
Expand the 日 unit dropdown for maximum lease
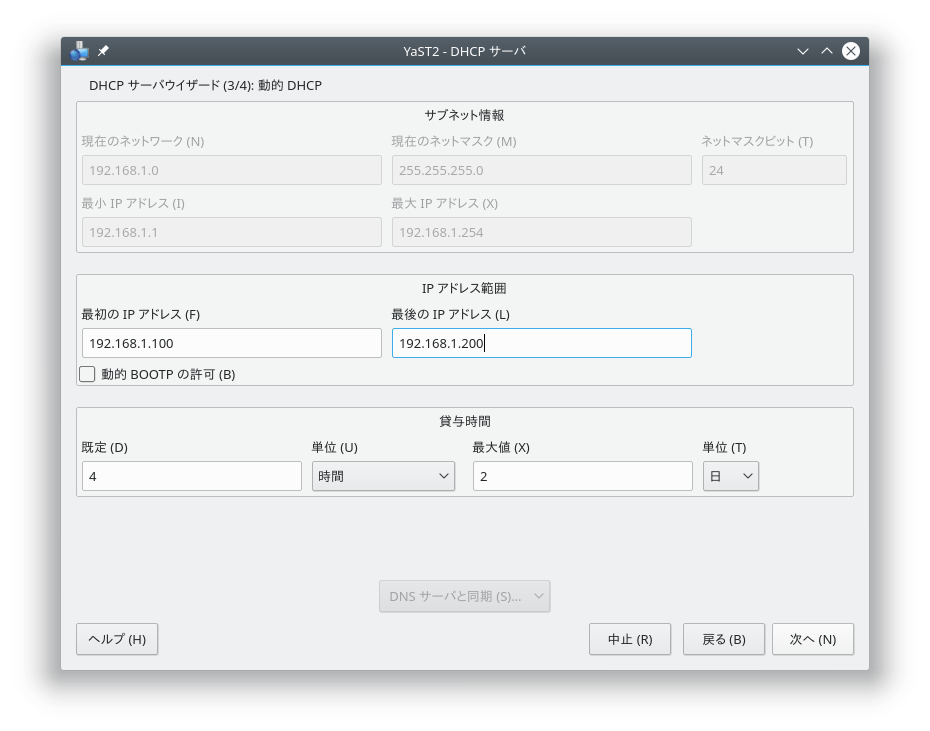[x=730, y=476]
